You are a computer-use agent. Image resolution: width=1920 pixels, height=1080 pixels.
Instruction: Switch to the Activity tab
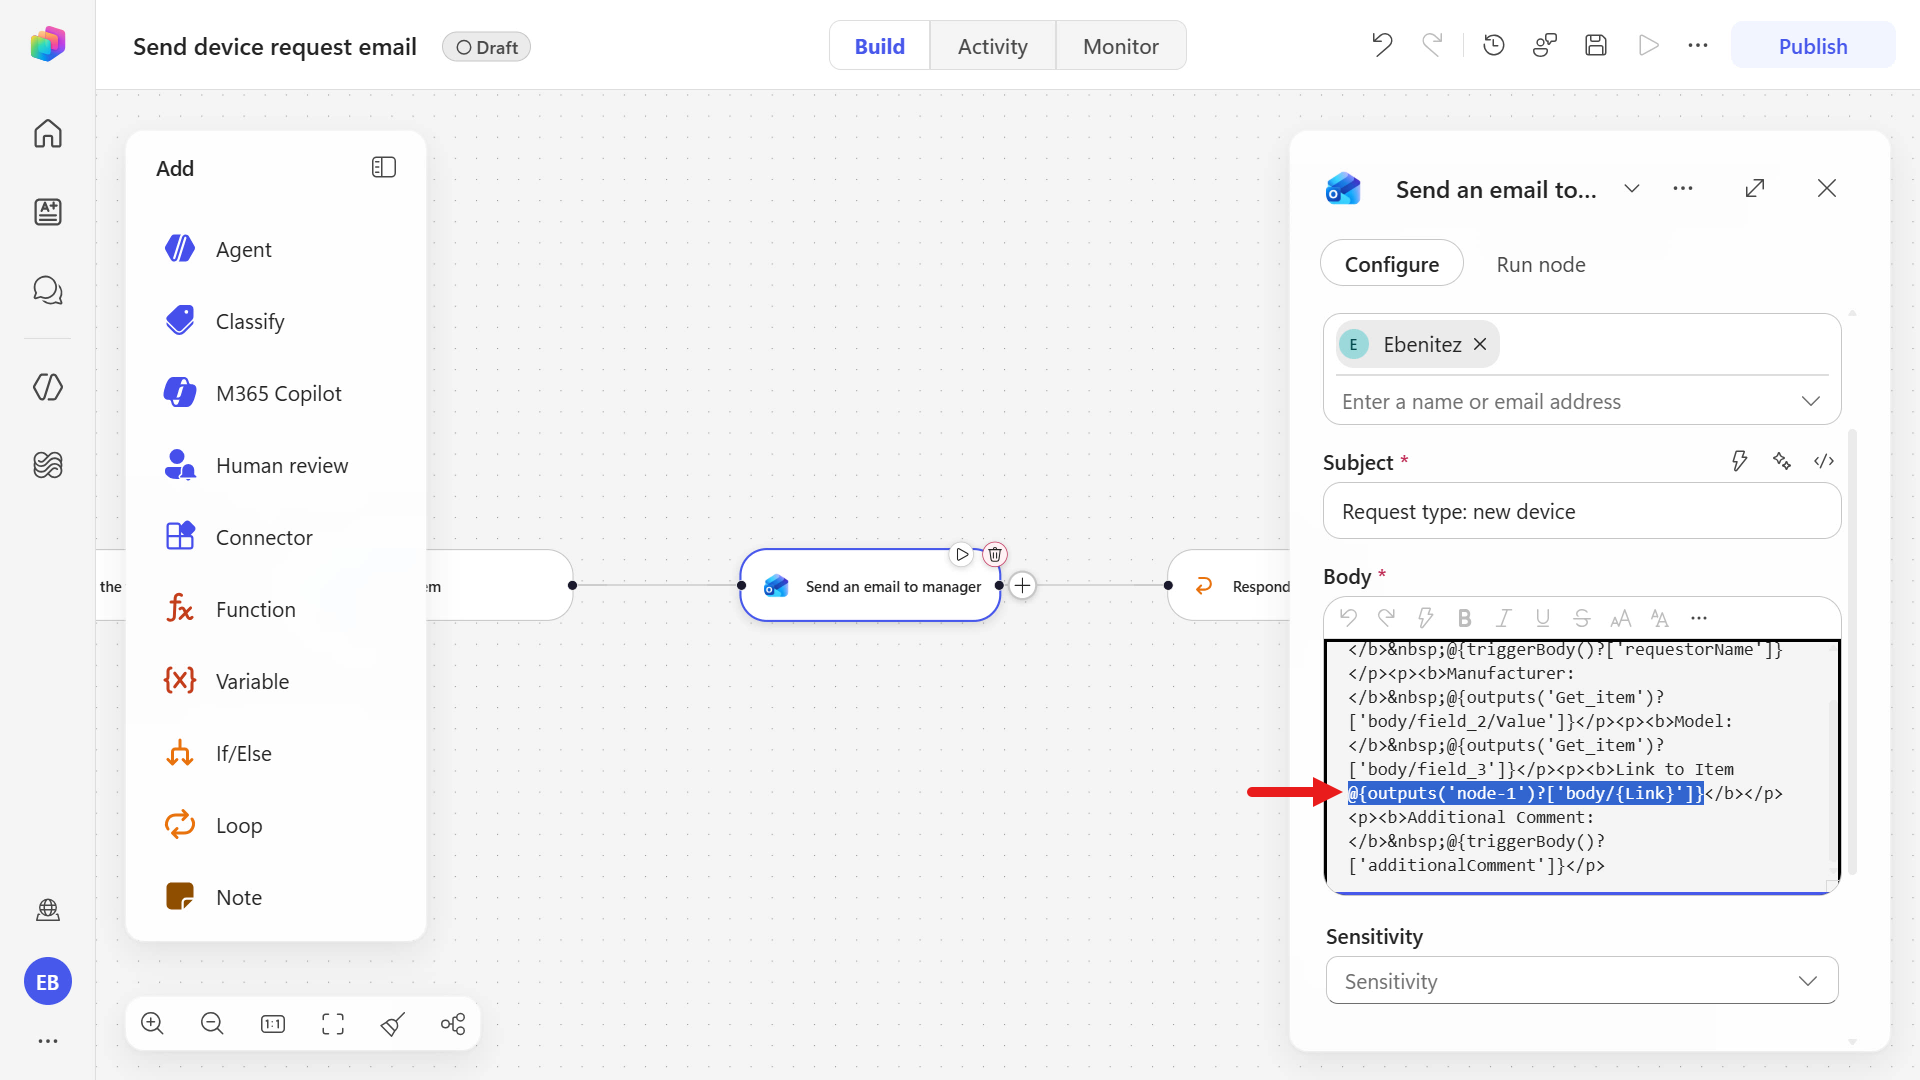(x=992, y=46)
